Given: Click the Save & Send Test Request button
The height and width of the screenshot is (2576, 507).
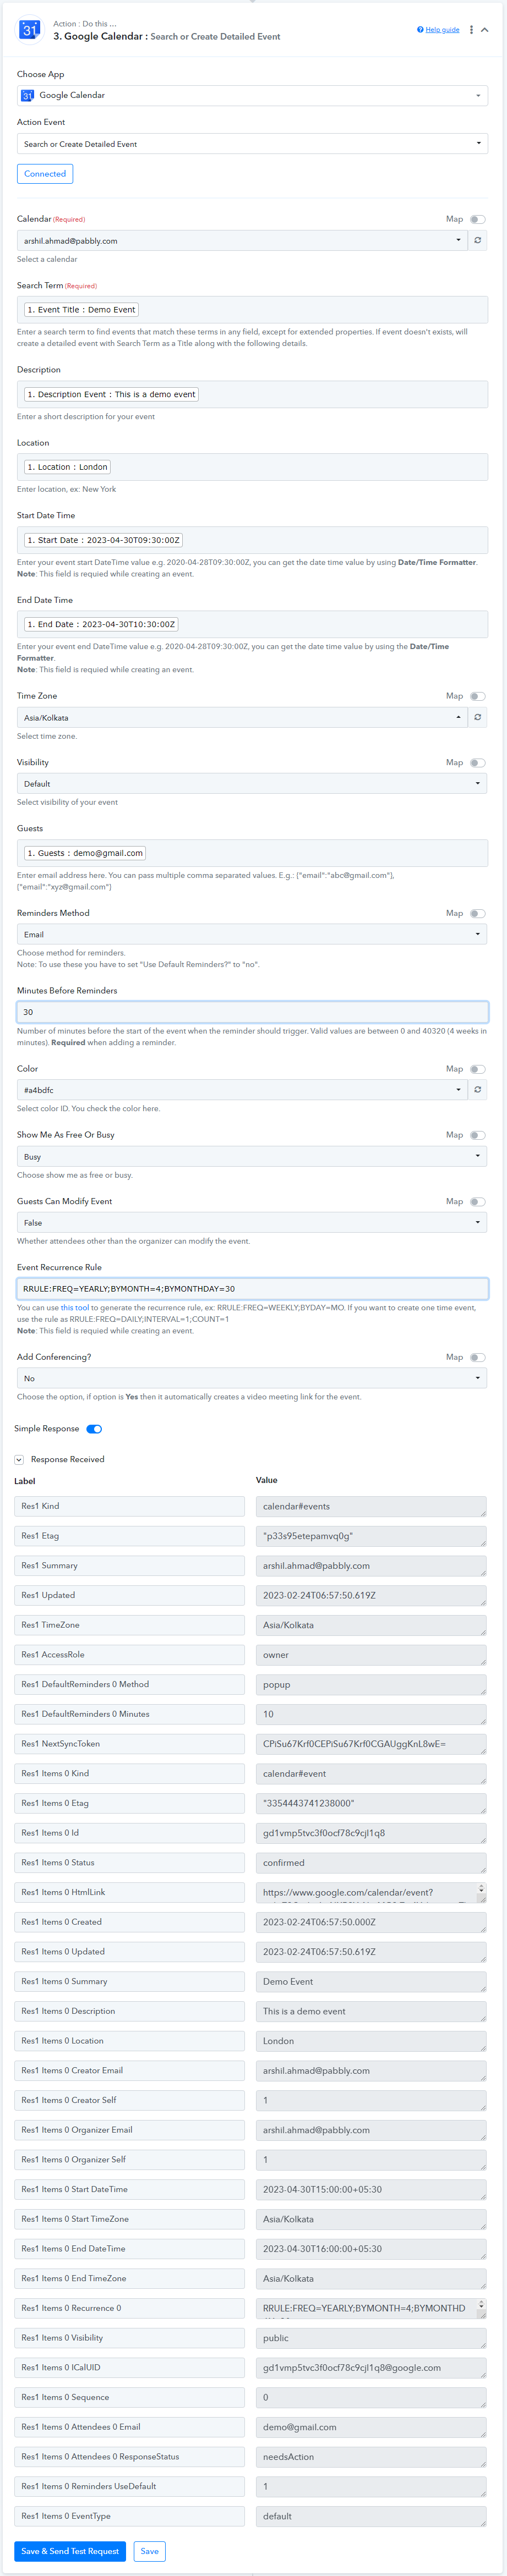Looking at the screenshot, I should point(70,2551).
